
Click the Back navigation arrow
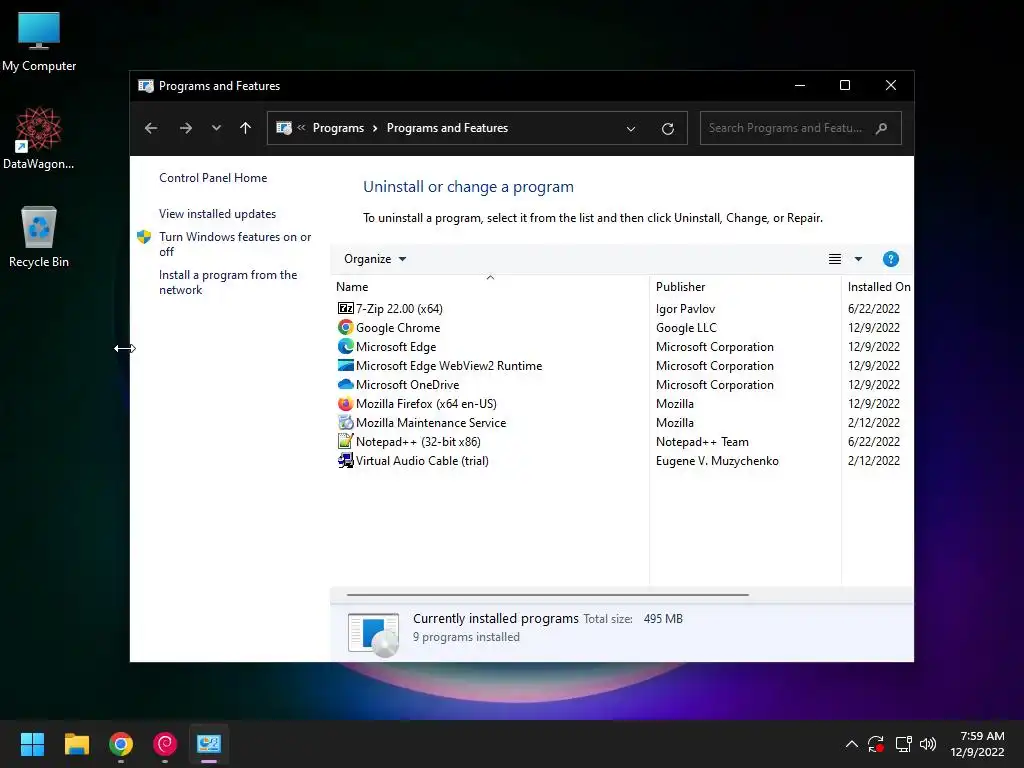pyautogui.click(x=151, y=128)
